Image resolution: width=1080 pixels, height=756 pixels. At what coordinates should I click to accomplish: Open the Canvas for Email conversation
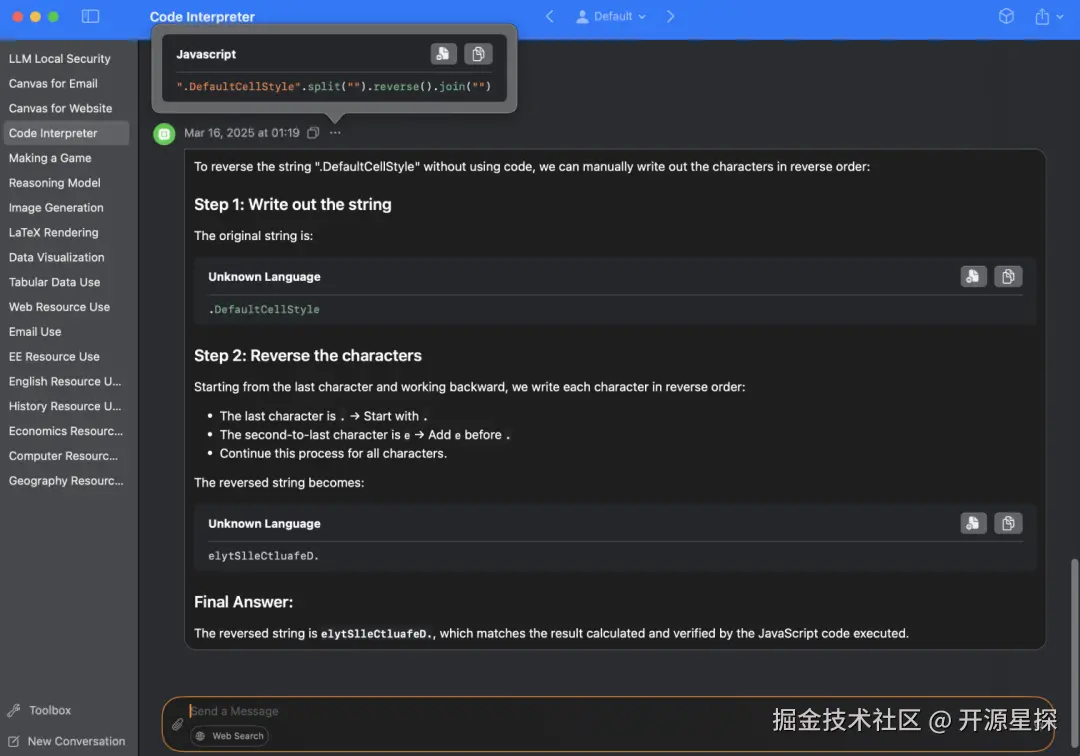point(66,83)
